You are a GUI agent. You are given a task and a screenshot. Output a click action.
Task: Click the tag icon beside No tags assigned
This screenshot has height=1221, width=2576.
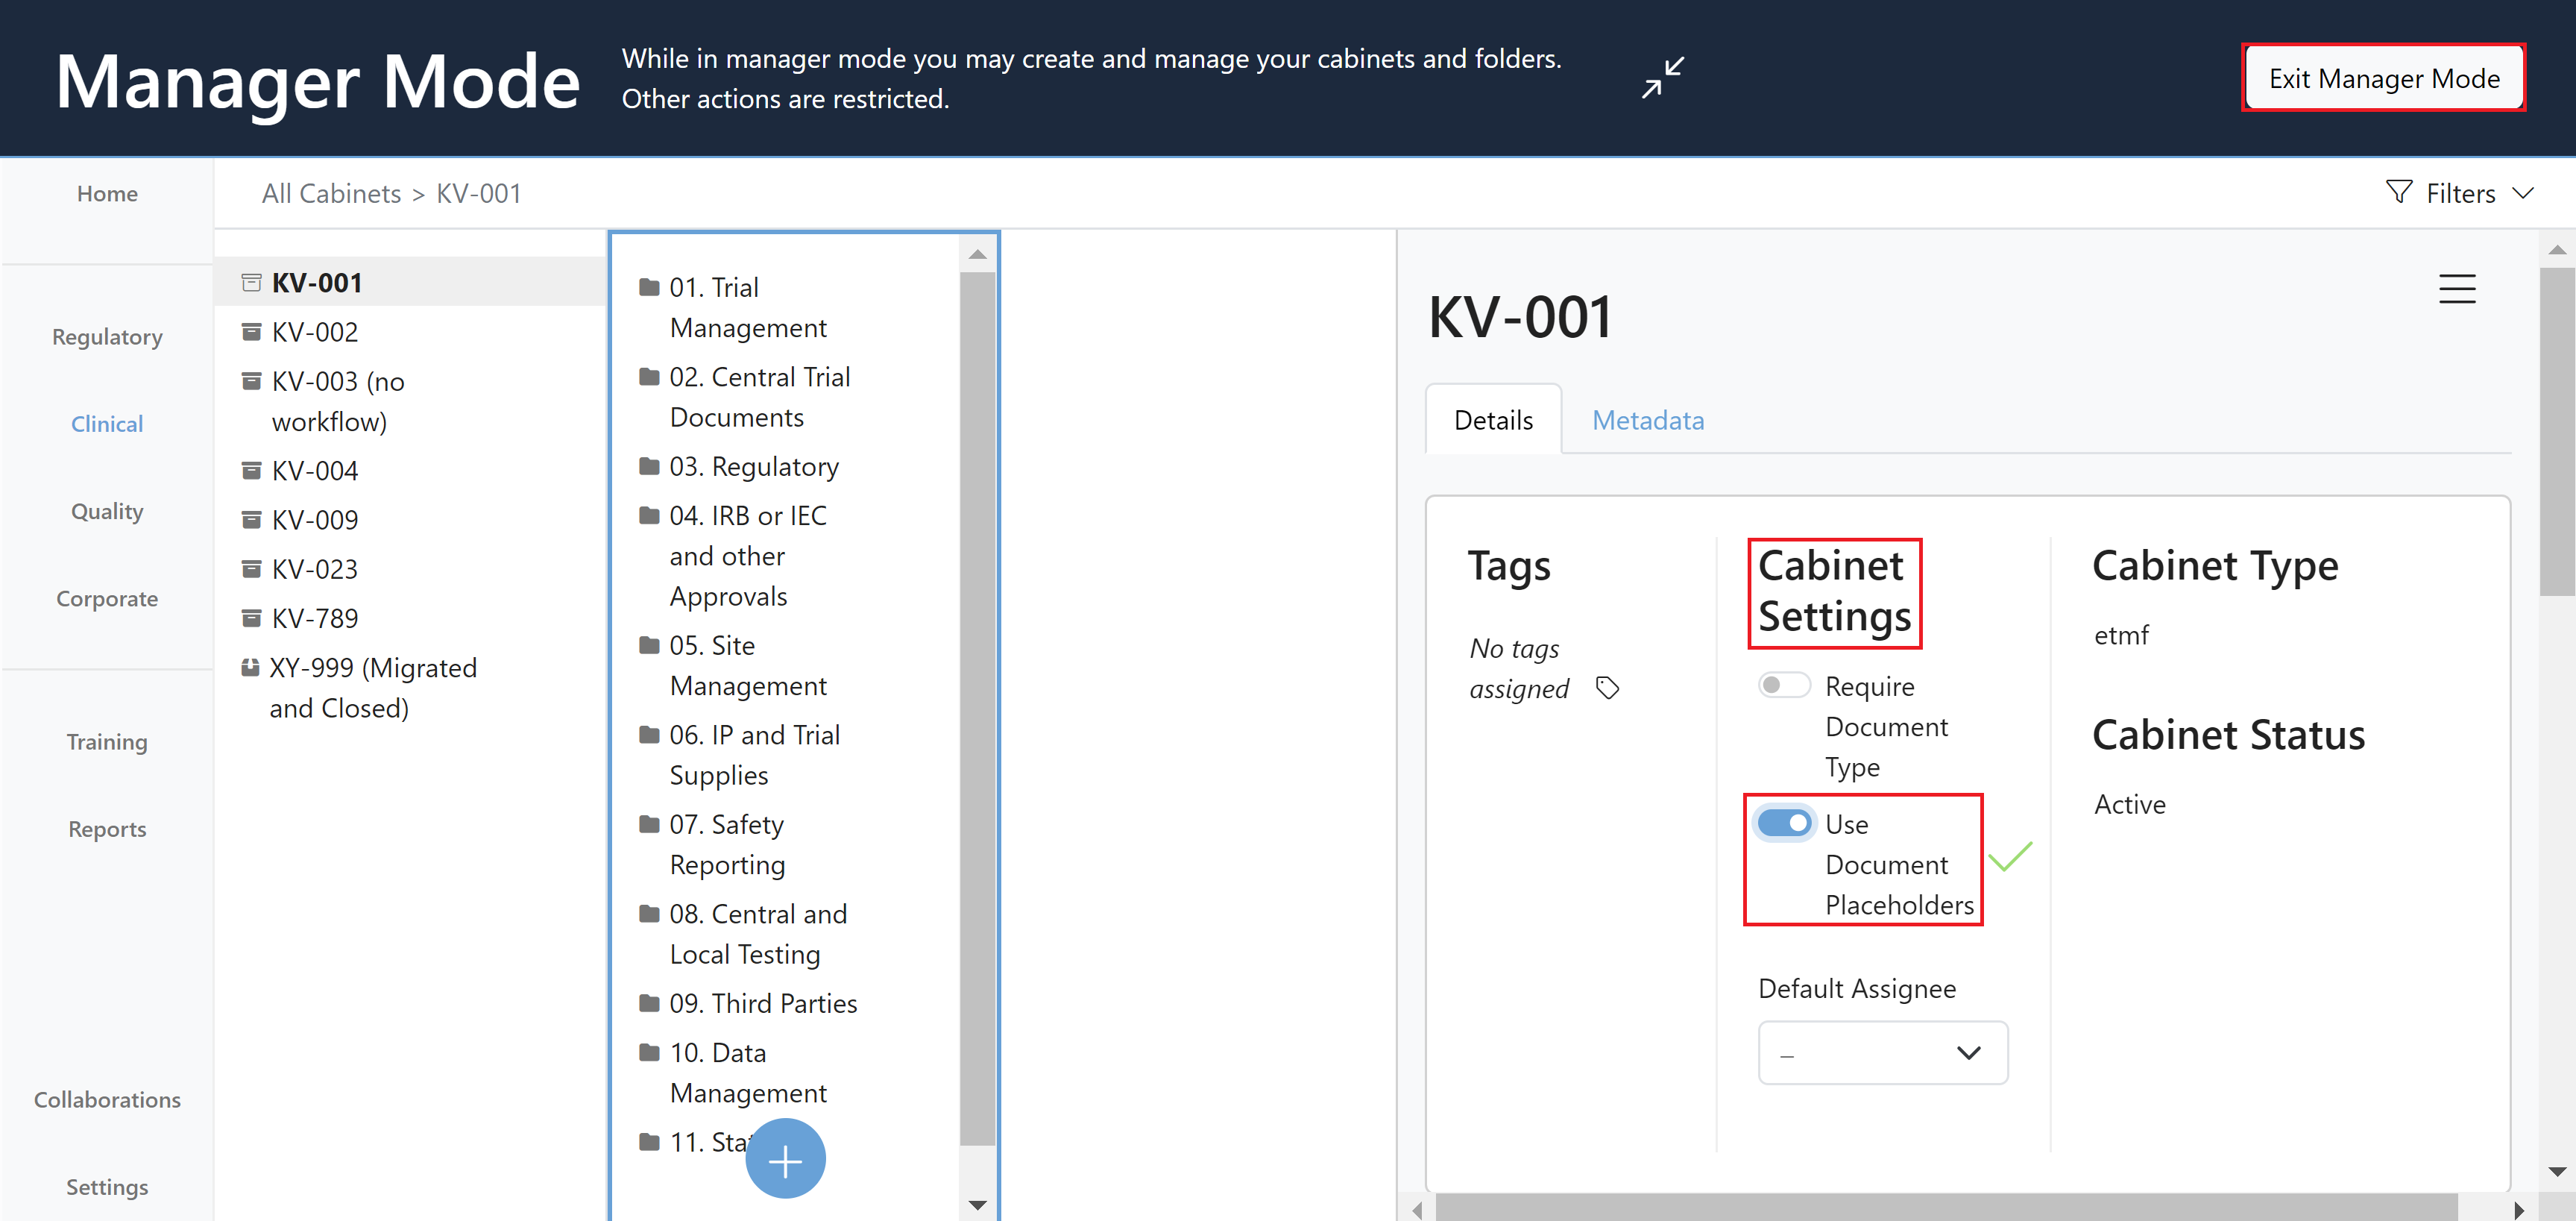click(1609, 688)
